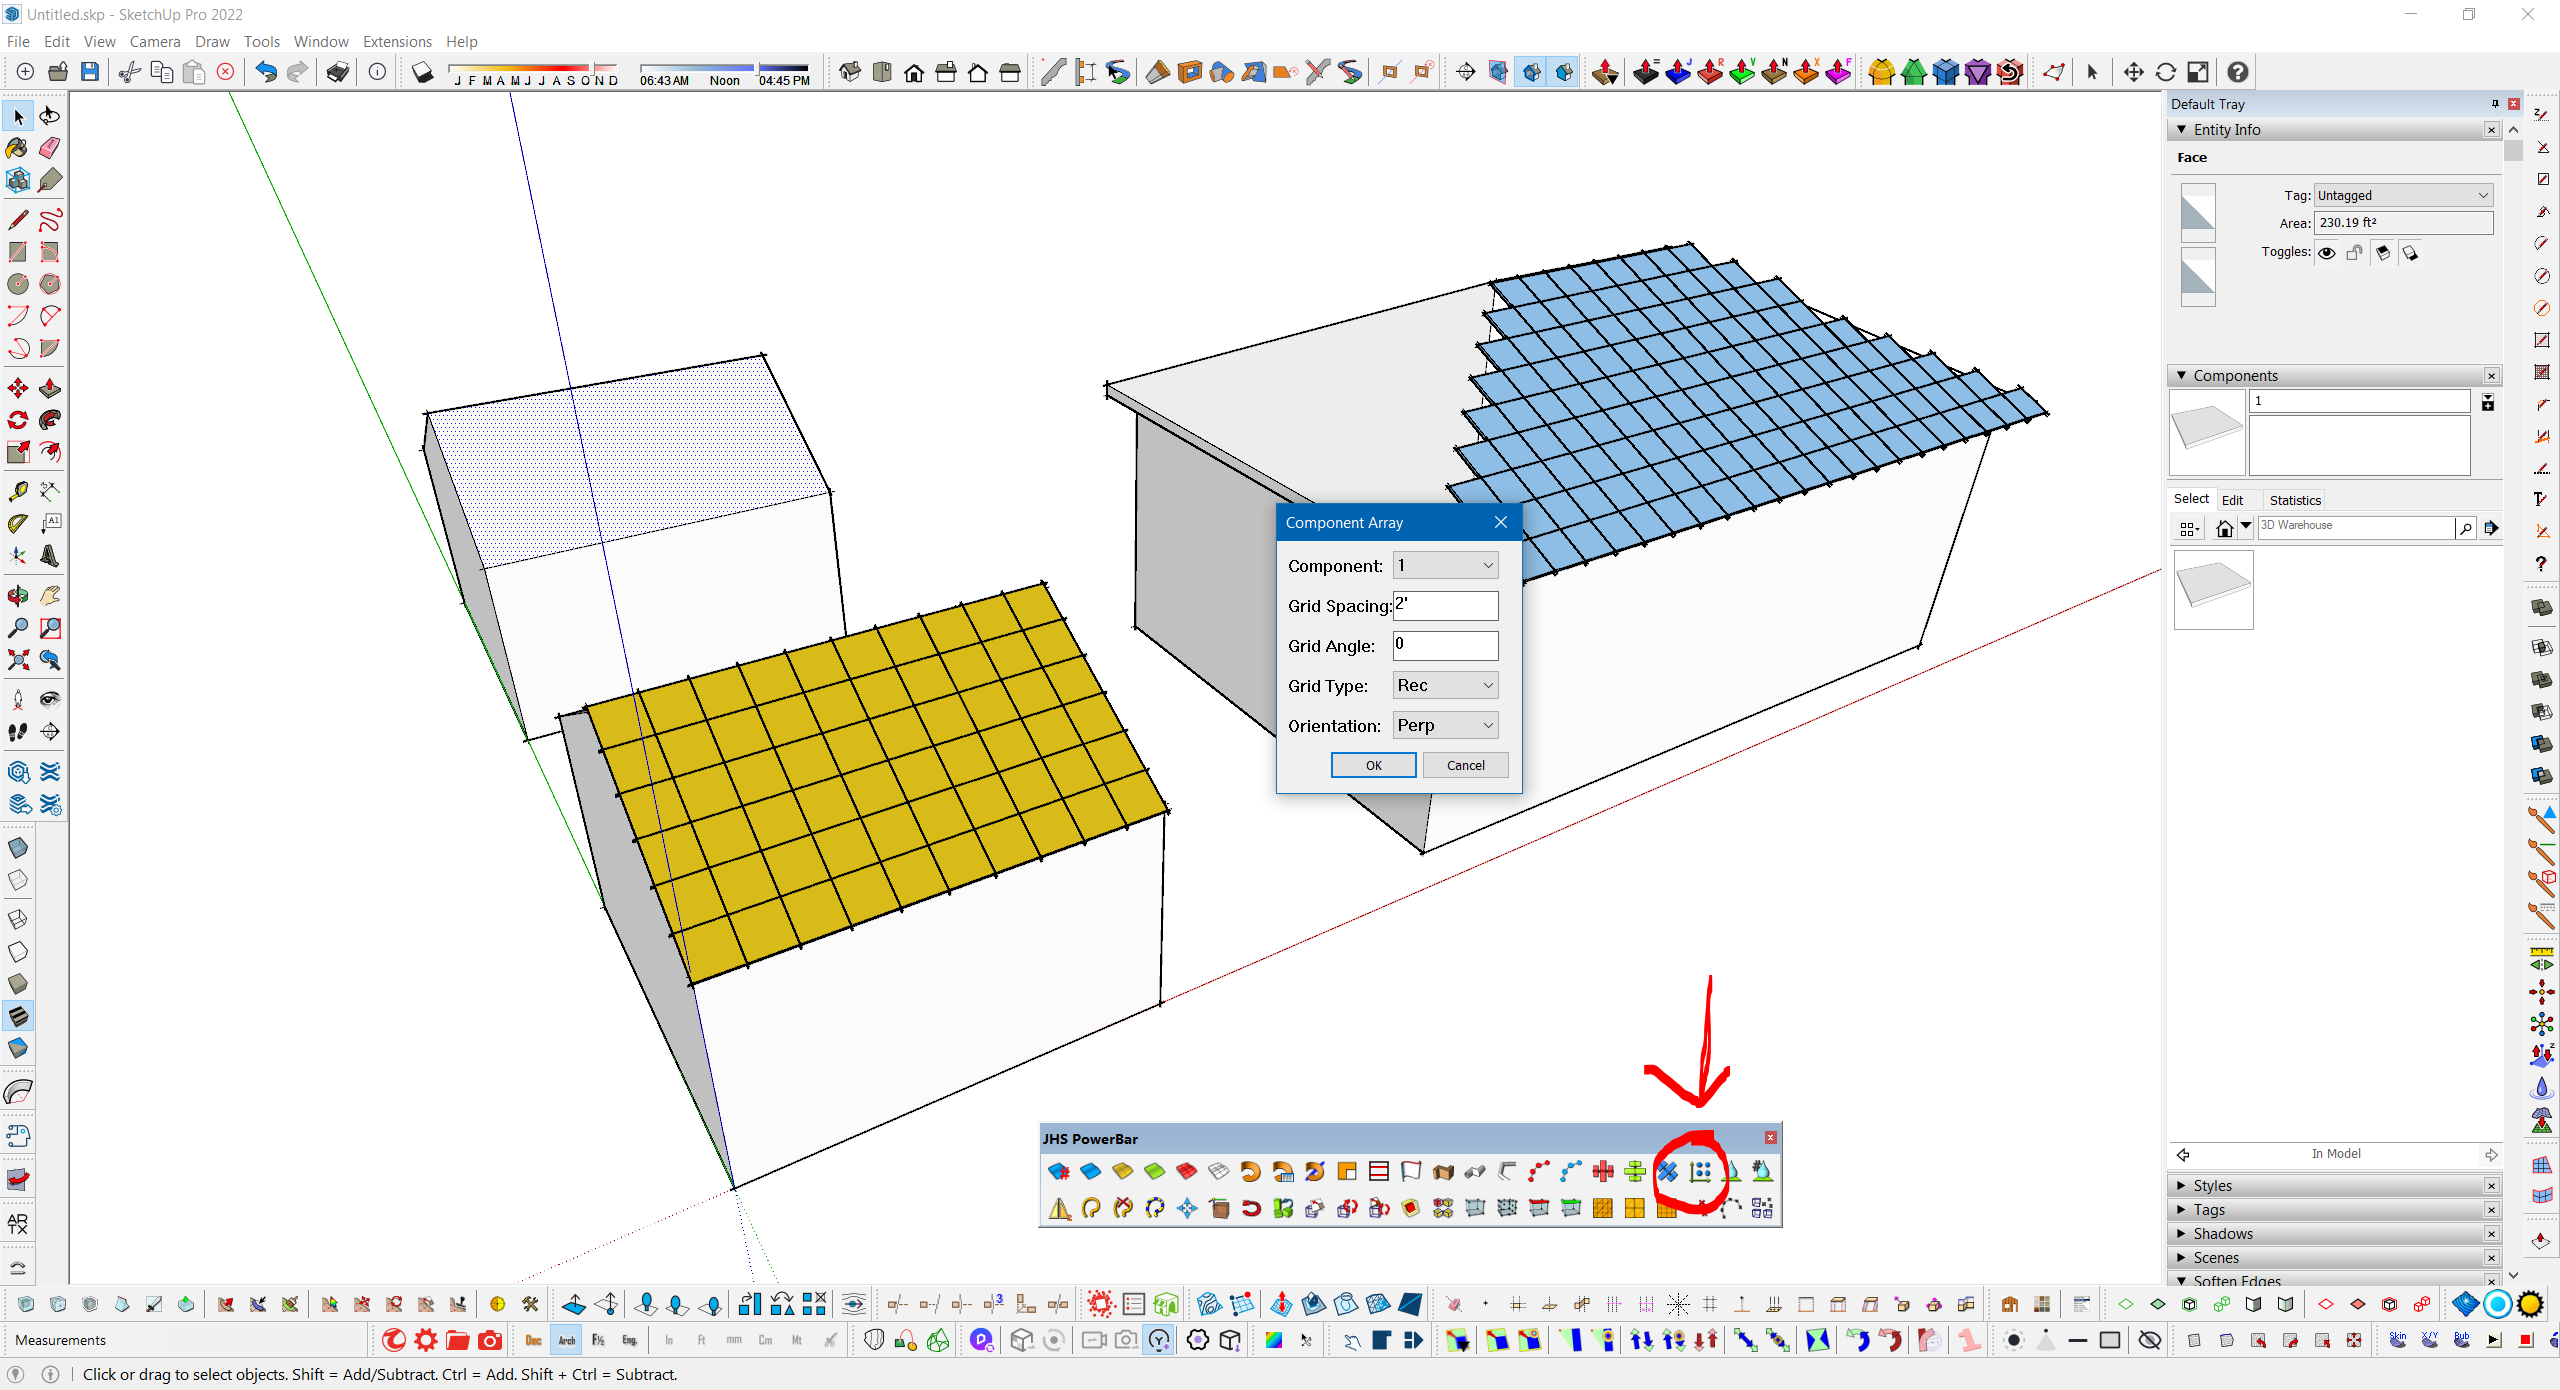Activate the Push/Pull tool
The width and height of the screenshot is (2560, 1390).
(x=50, y=388)
